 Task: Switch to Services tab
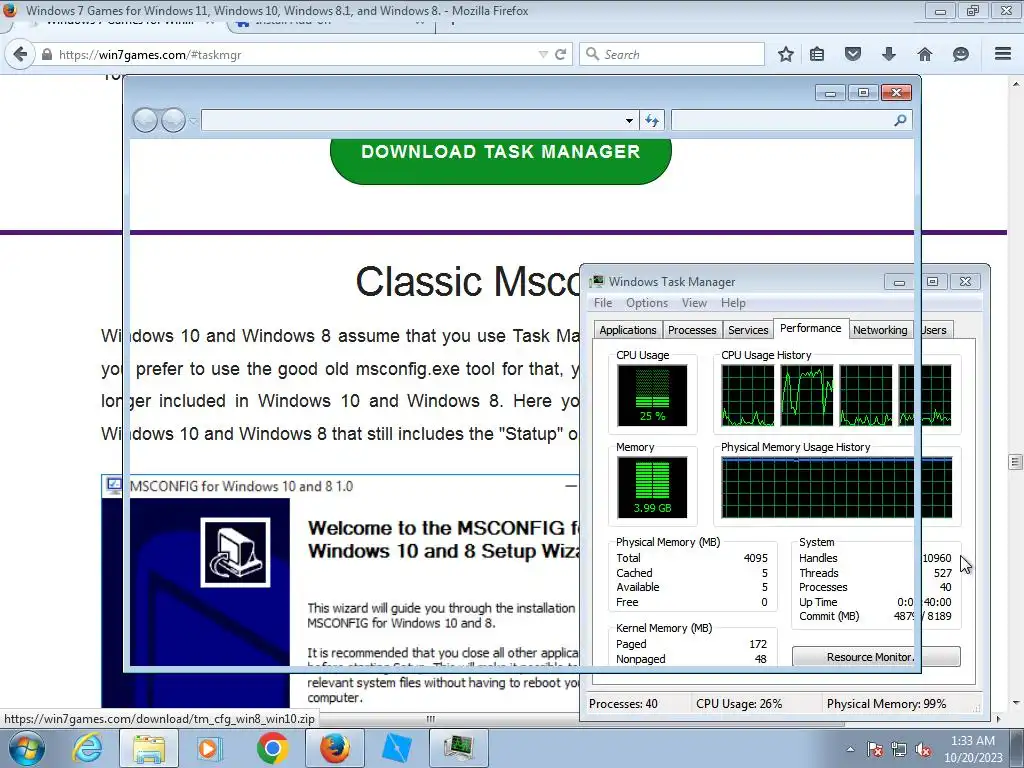coord(748,330)
